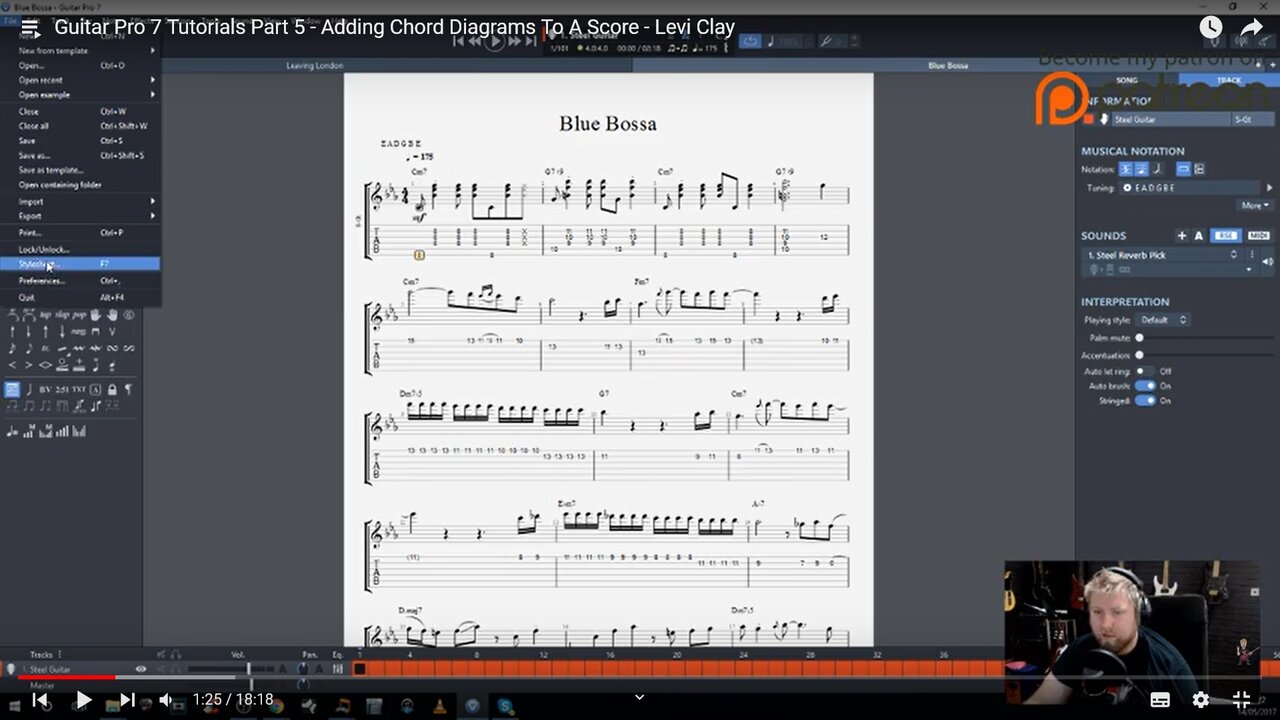The image size is (1280, 720).
Task: Open YouTube settings gear
Action: pyautogui.click(x=1201, y=700)
